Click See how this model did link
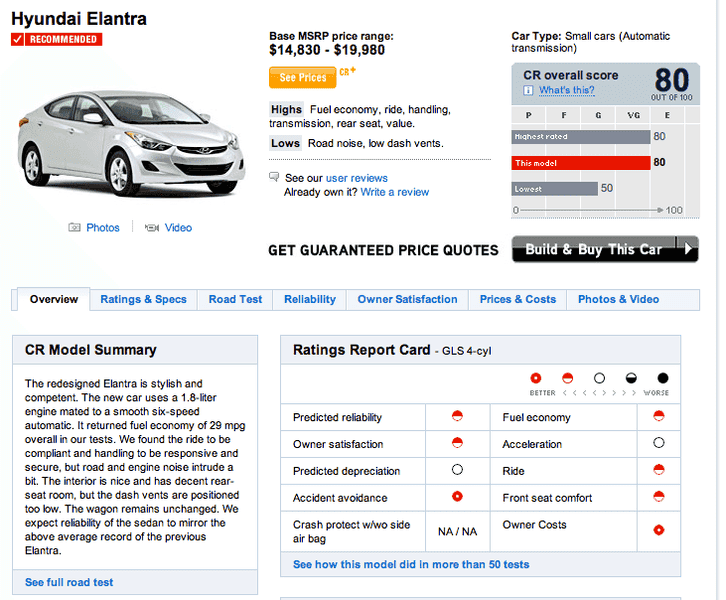The image size is (726, 600). pyautogui.click(x=411, y=564)
